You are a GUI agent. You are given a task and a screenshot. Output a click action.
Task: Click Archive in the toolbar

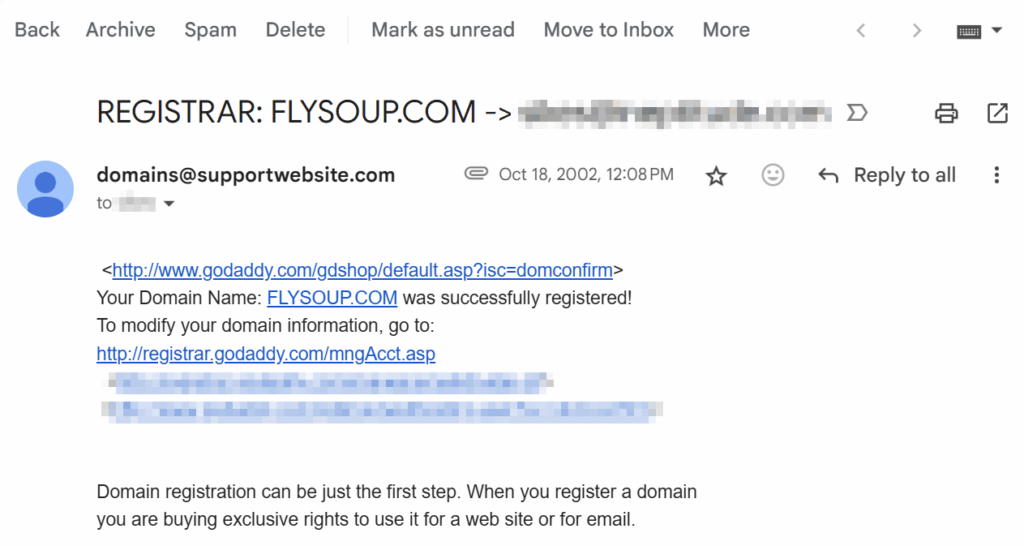121,30
